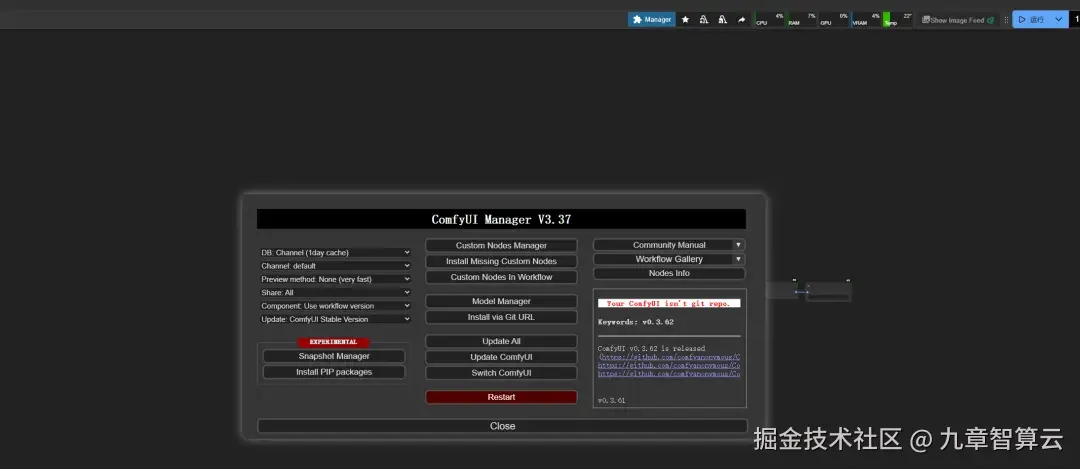Viewport: 1080px width, 469px height.
Task: Click the first unload models icon after the star
Action: point(704,20)
